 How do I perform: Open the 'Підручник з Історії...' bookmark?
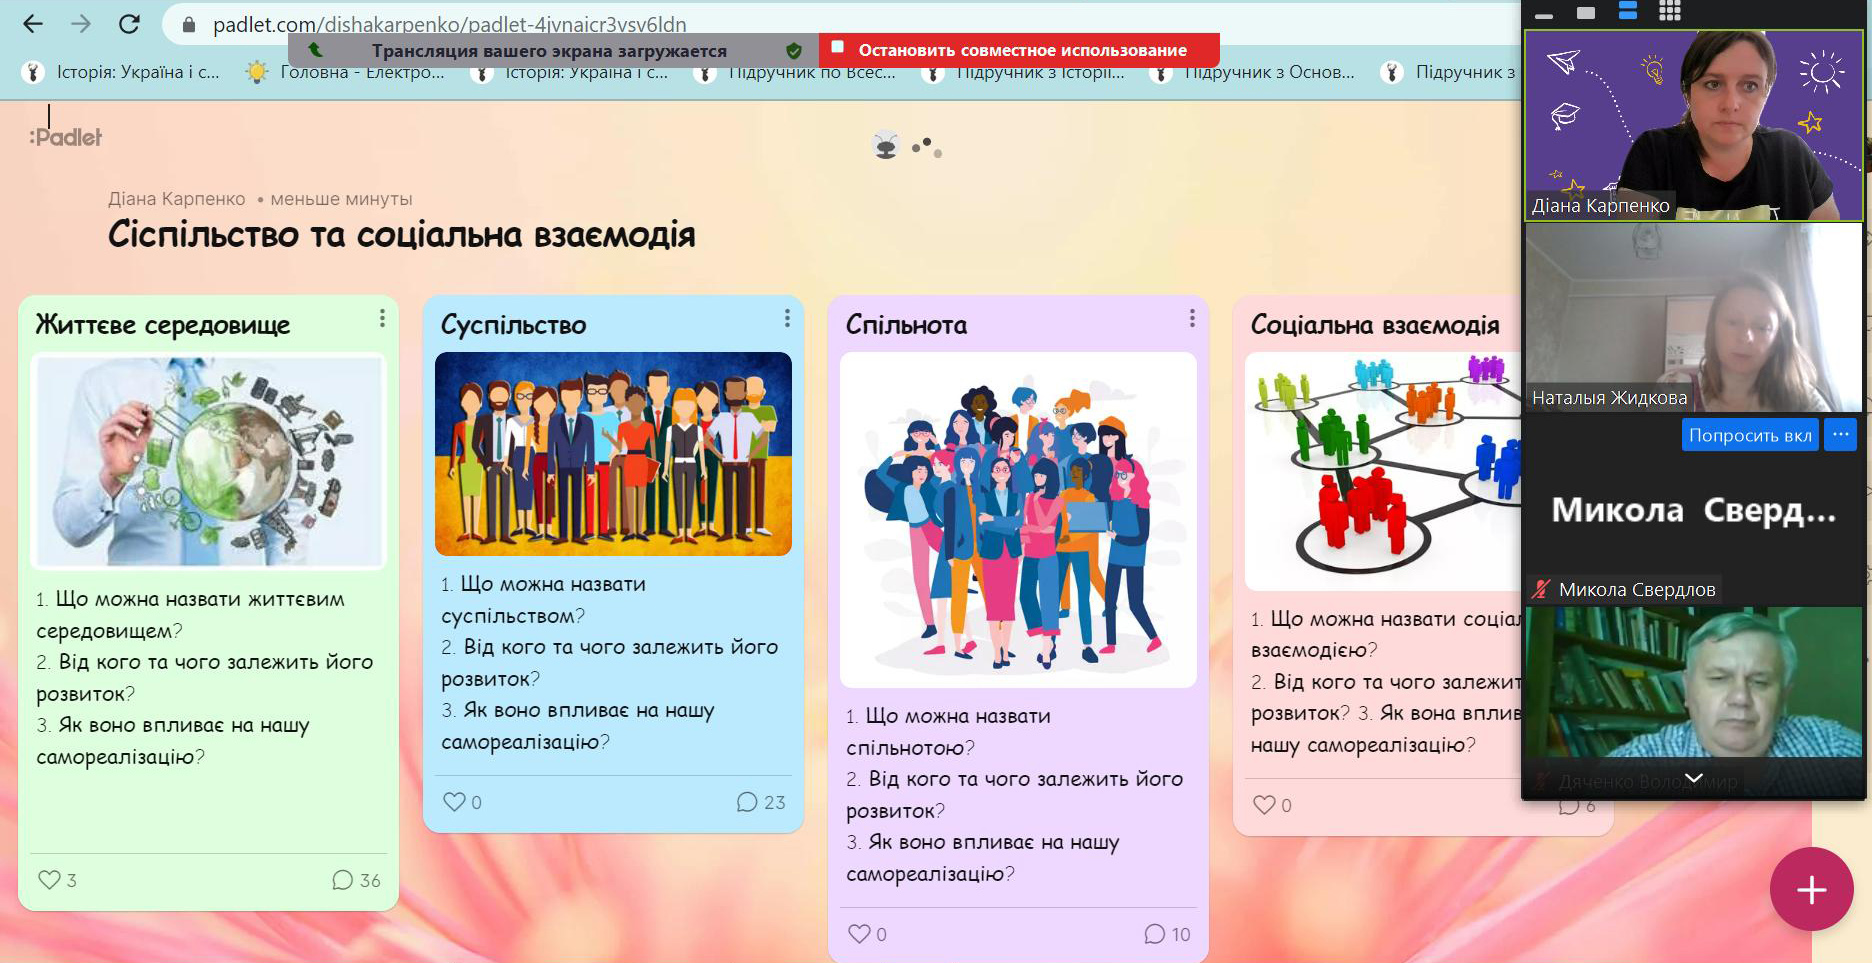pos(1023,72)
